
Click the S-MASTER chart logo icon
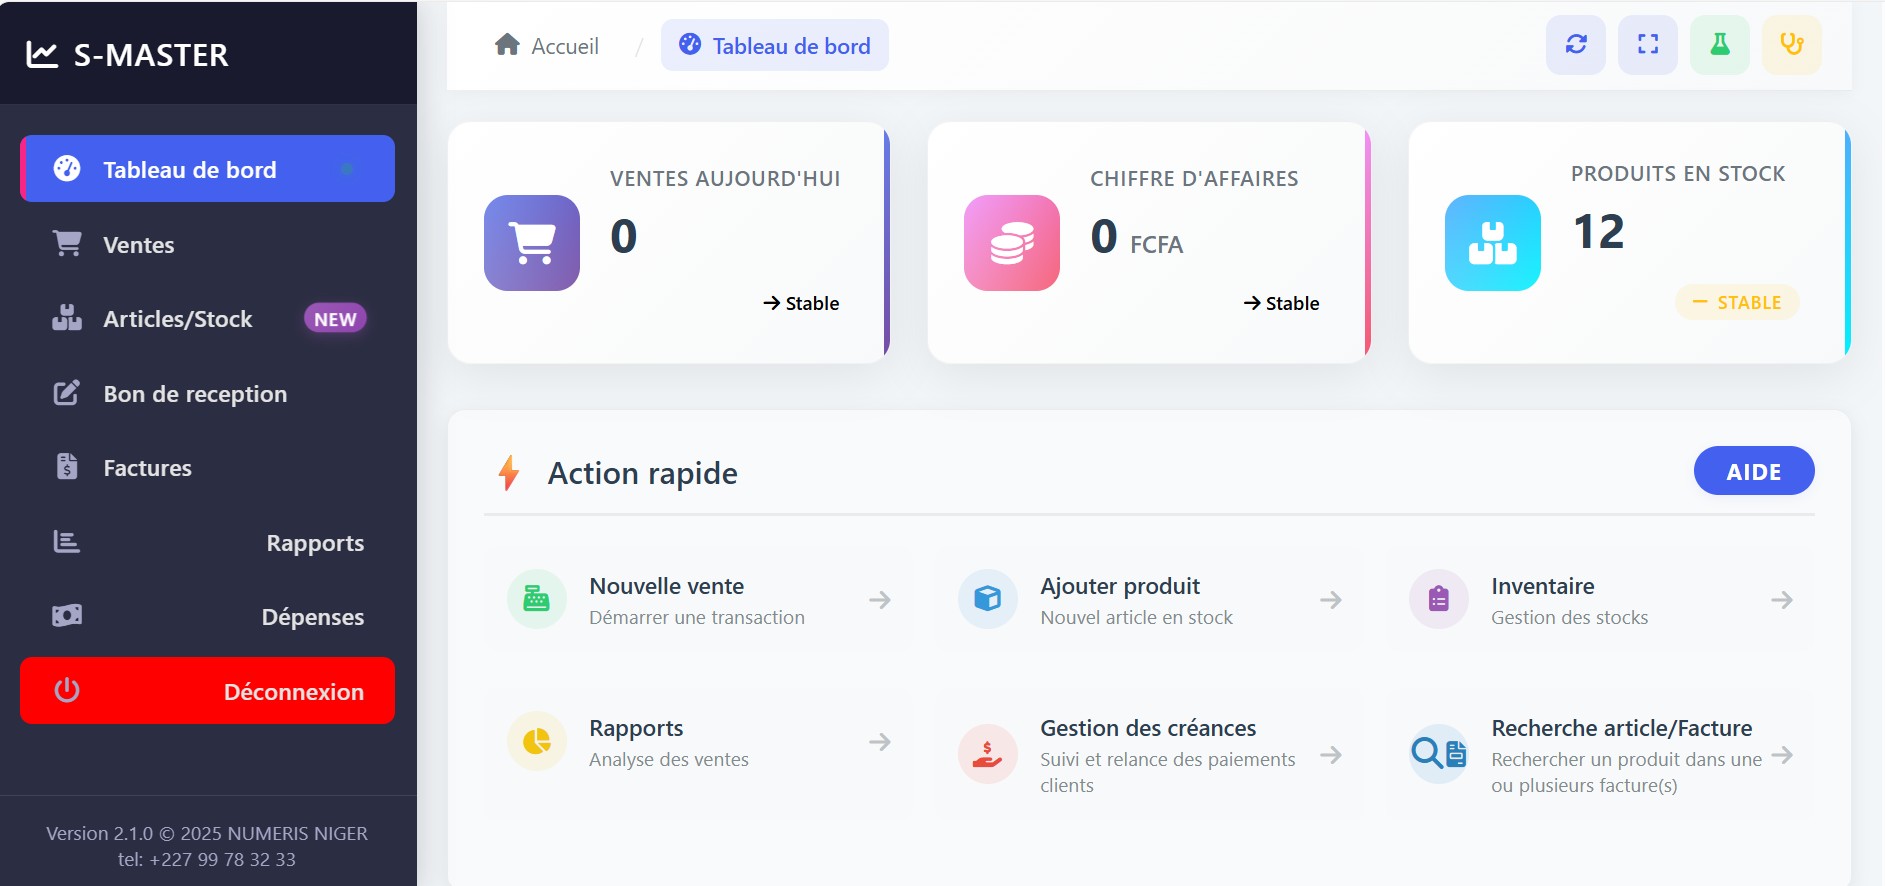pyautogui.click(x=42, y=54)
